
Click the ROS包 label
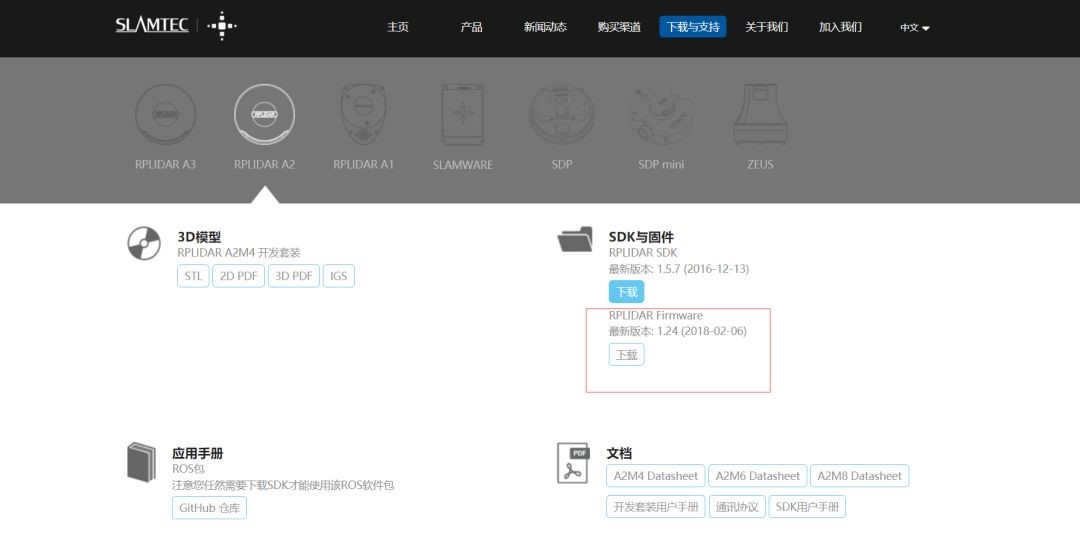[x=188, y=469]
